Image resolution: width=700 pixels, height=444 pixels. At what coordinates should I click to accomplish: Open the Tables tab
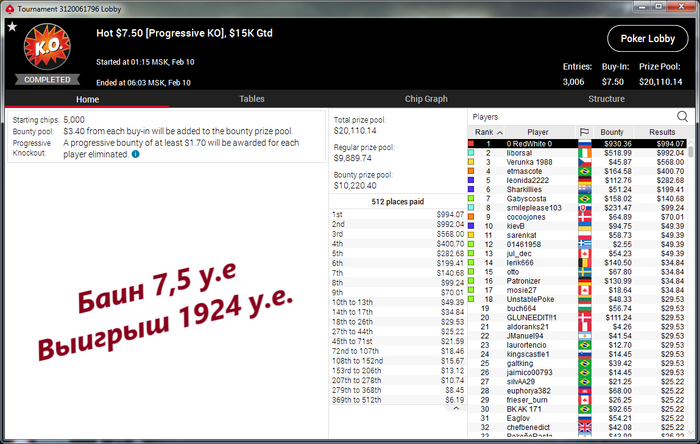pyautogui.click(x=252, y=99)
